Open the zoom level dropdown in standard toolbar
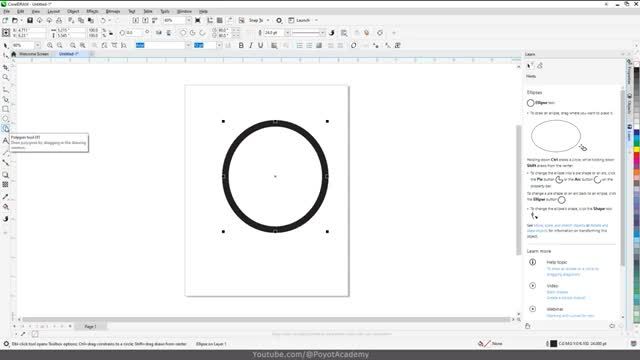This screenshot has height=360, width=640. (x=189, y=20)
